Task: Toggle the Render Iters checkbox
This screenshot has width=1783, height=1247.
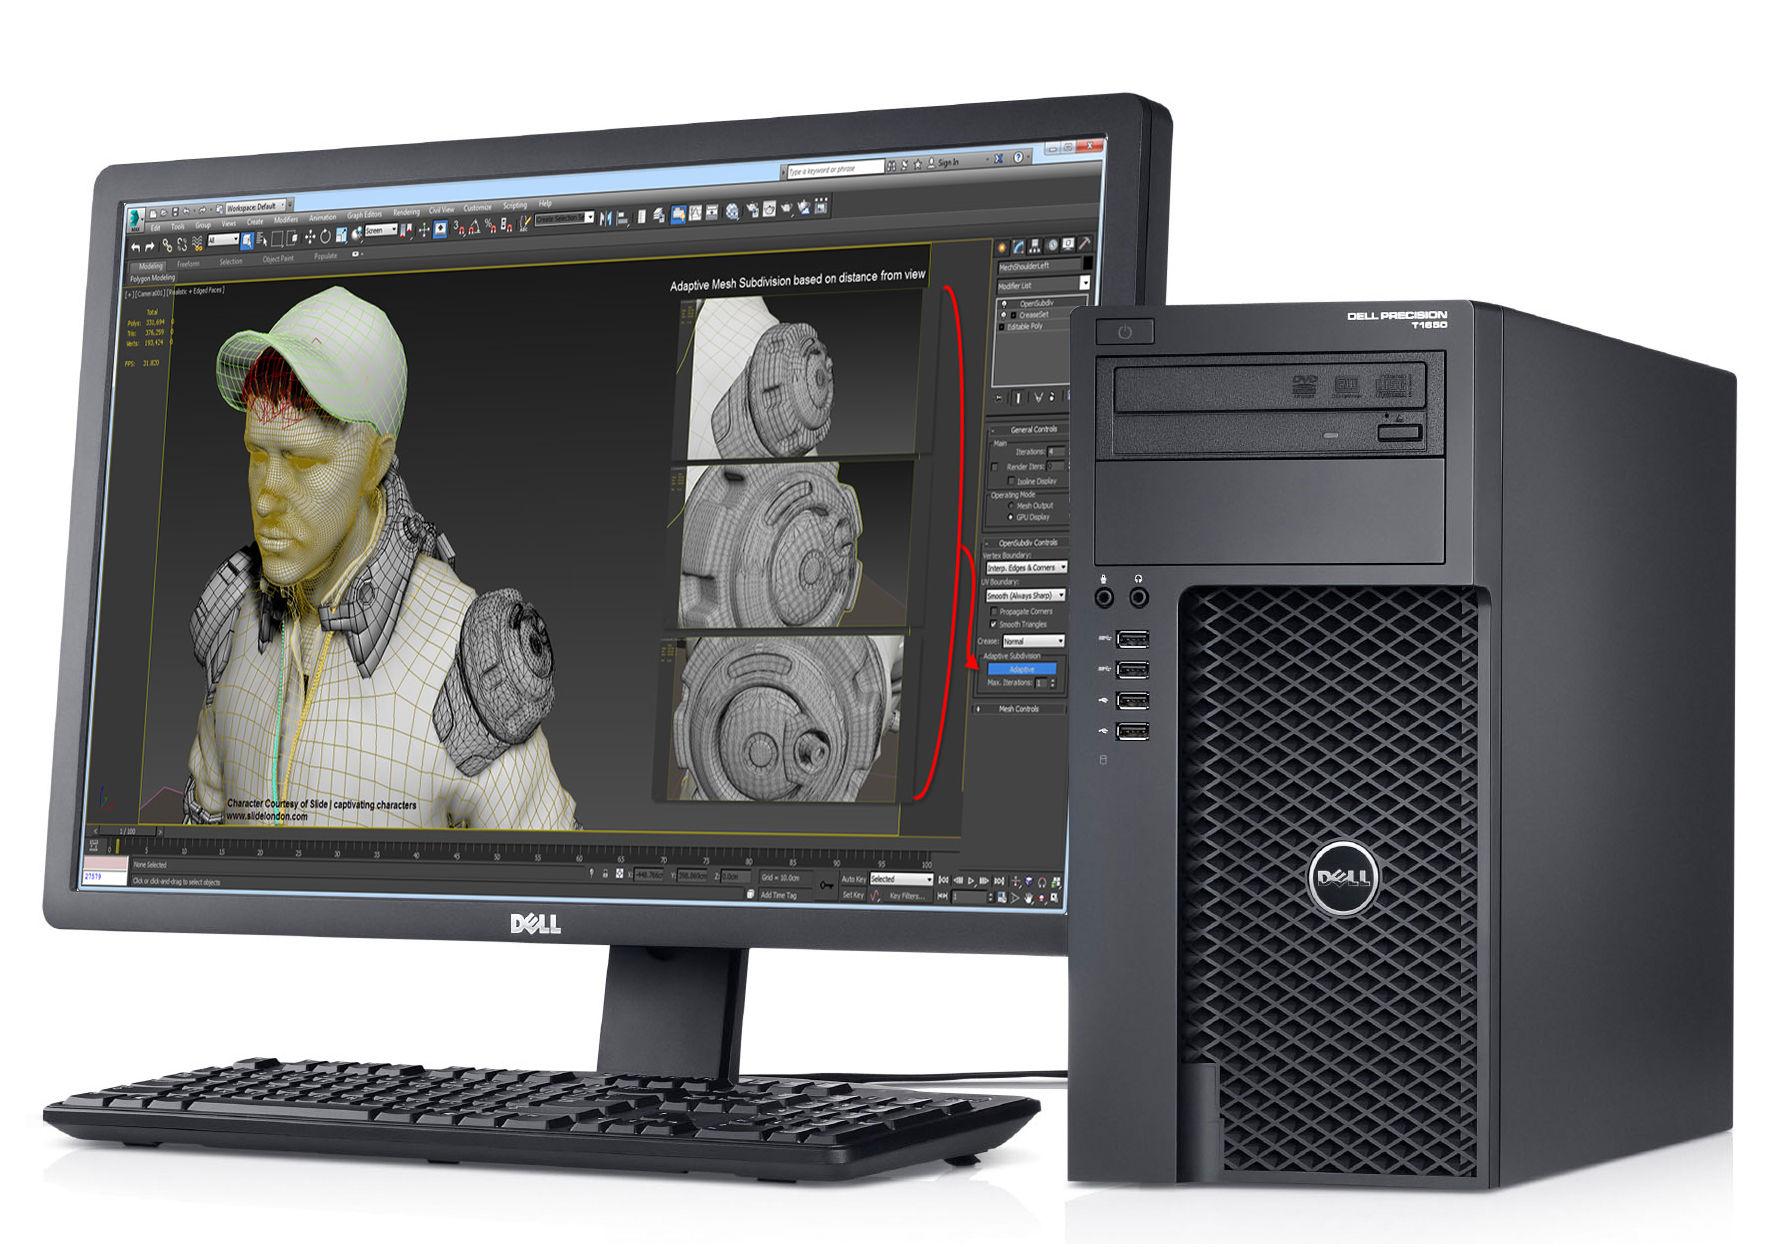Action: pyautogui.click(x=994, y=467)
